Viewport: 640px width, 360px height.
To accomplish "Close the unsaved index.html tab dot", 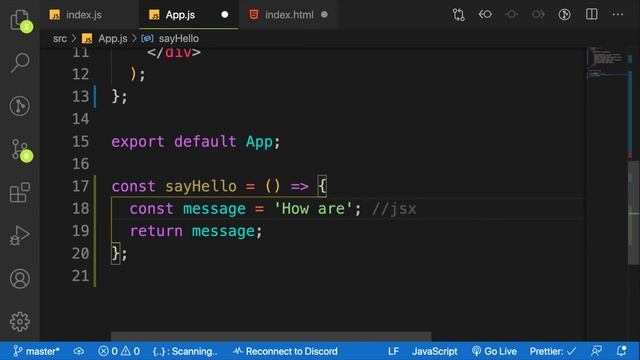I will [x=324, y=15].
